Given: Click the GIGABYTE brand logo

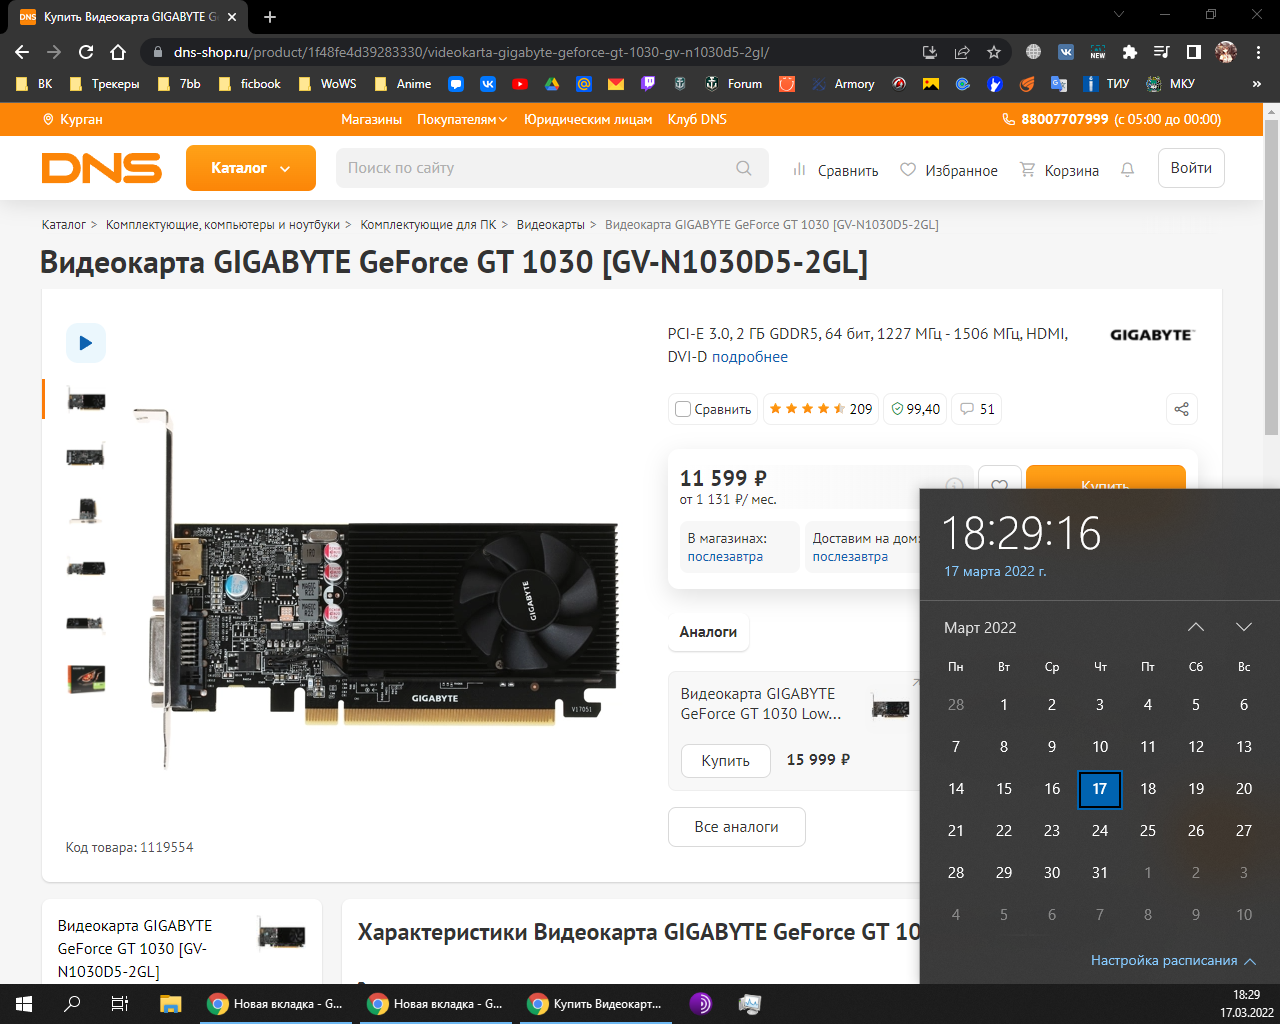Looking at the screenshot, I should coord(1152,335).
